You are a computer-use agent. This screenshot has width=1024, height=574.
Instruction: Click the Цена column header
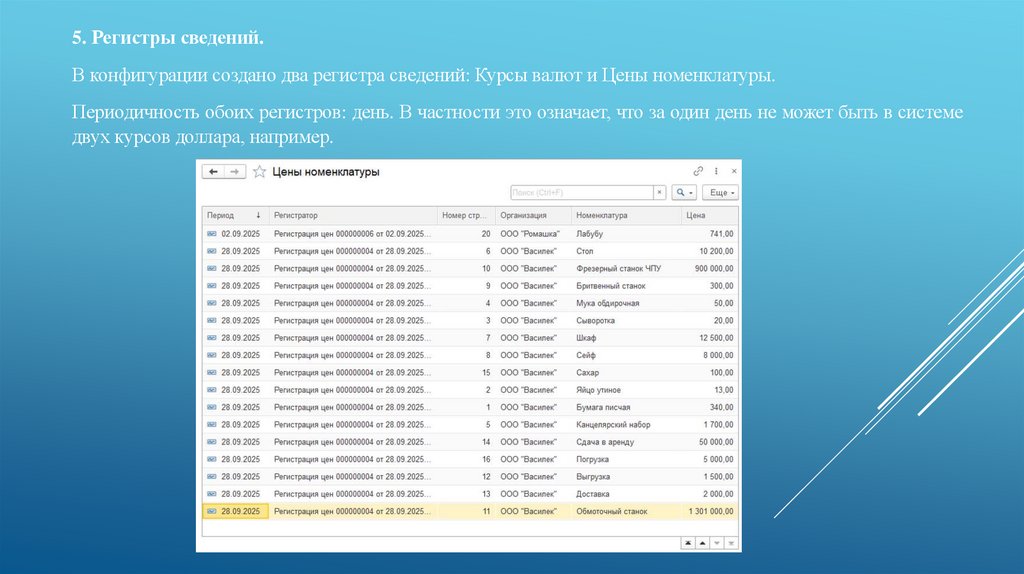[x=709, y=215]
